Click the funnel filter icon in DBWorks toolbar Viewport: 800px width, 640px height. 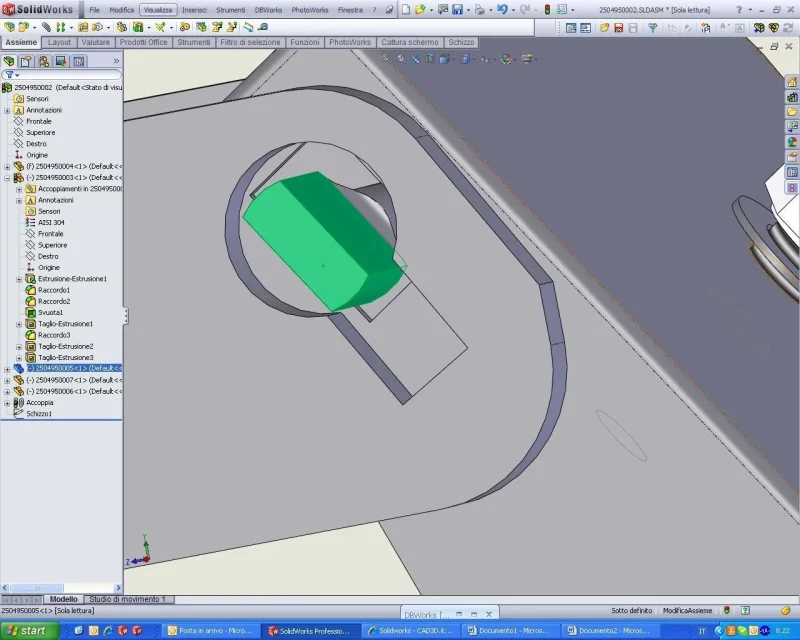[x=653, y=28]
